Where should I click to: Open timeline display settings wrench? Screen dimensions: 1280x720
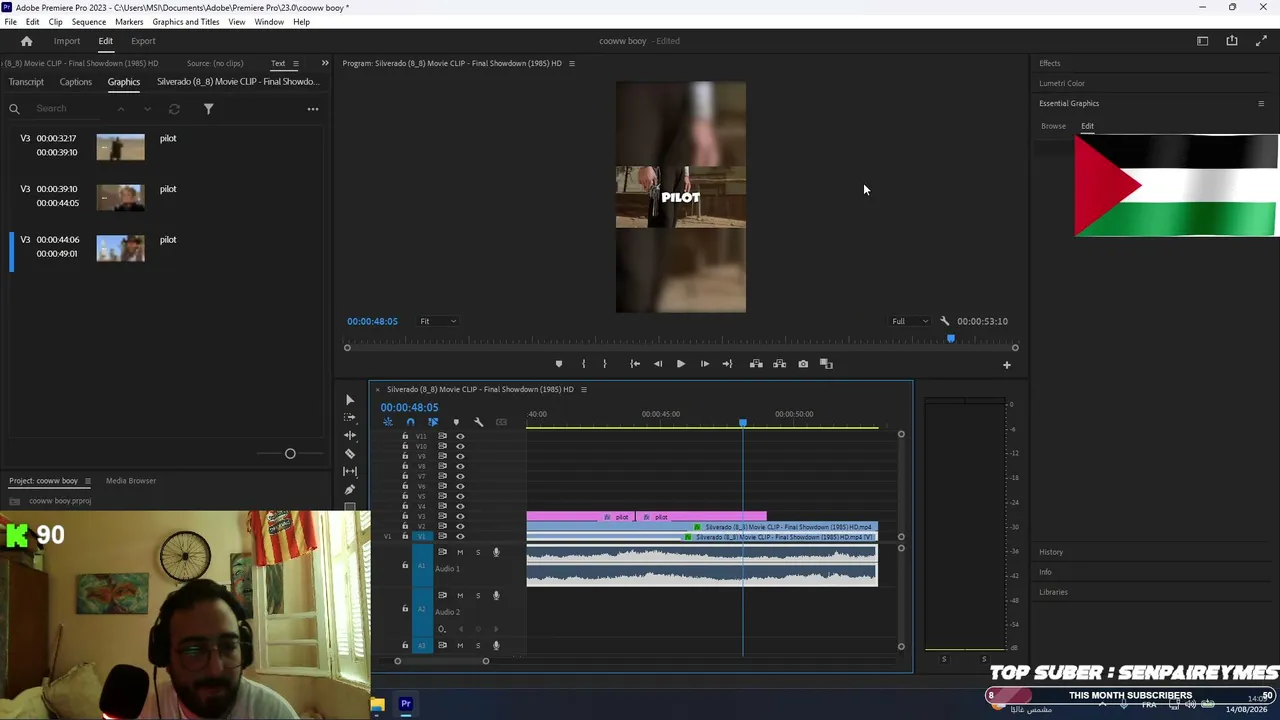point(478,422)
